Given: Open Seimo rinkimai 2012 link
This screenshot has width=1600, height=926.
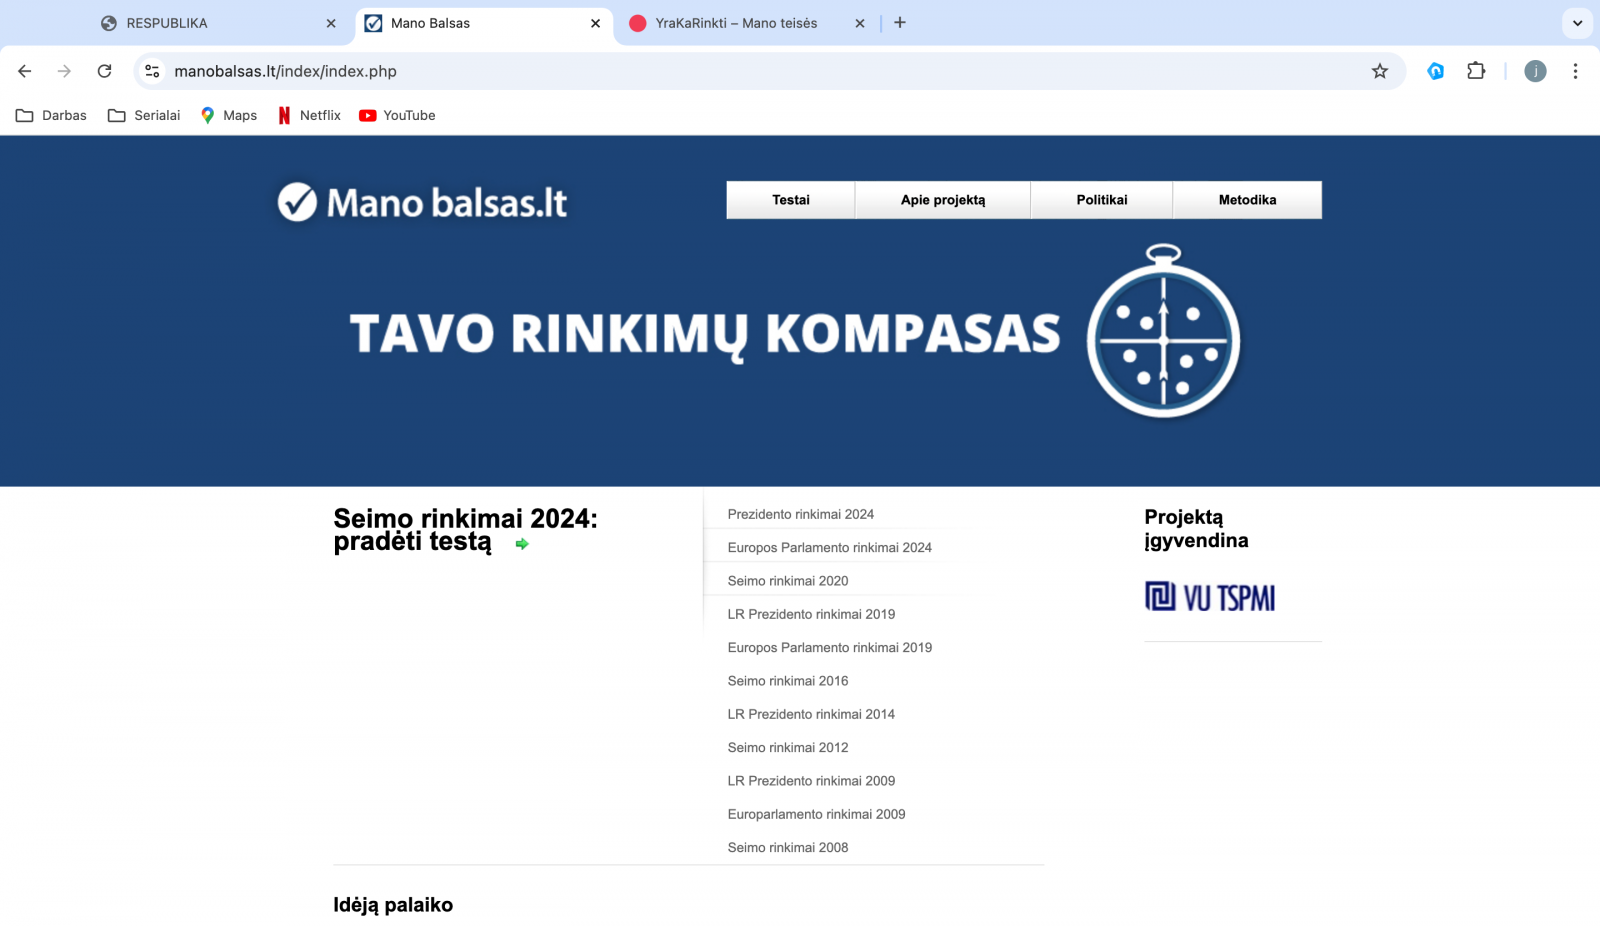Looking at the screenshot, I should pyautogui.click(x=788, y=747).
